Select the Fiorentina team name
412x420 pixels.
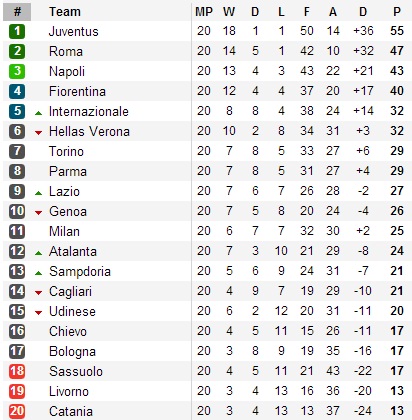tap(77, 92)
